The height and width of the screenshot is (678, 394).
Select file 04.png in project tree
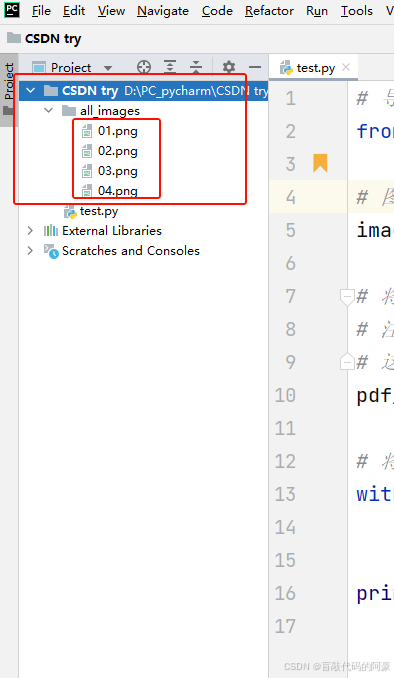[118, 190]
